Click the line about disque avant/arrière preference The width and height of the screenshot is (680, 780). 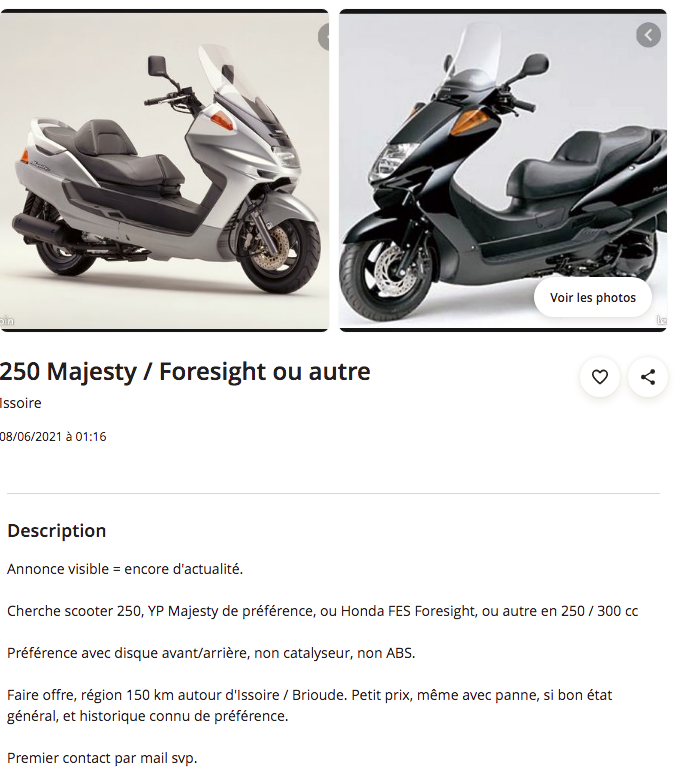[x=211, y=653]
